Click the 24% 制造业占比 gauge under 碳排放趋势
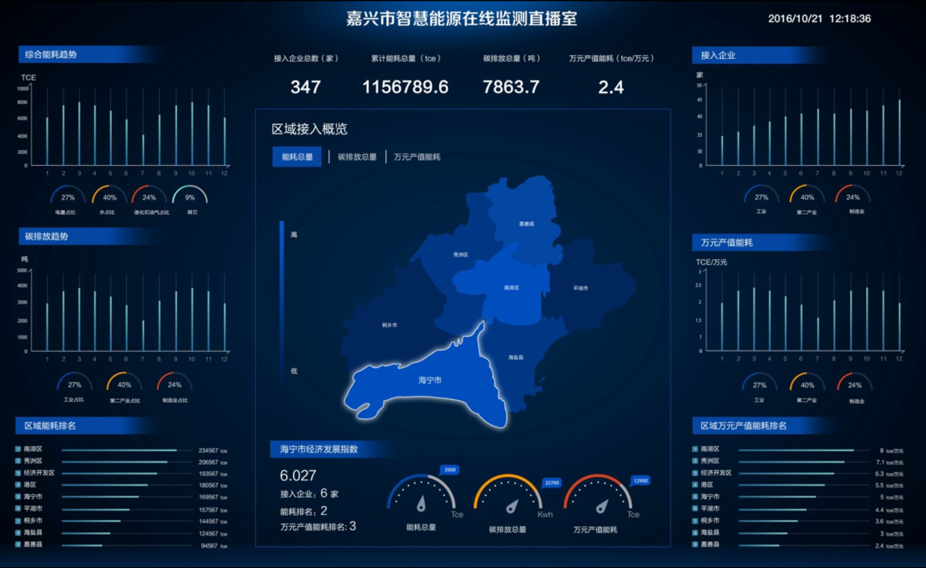 (174, 385)
